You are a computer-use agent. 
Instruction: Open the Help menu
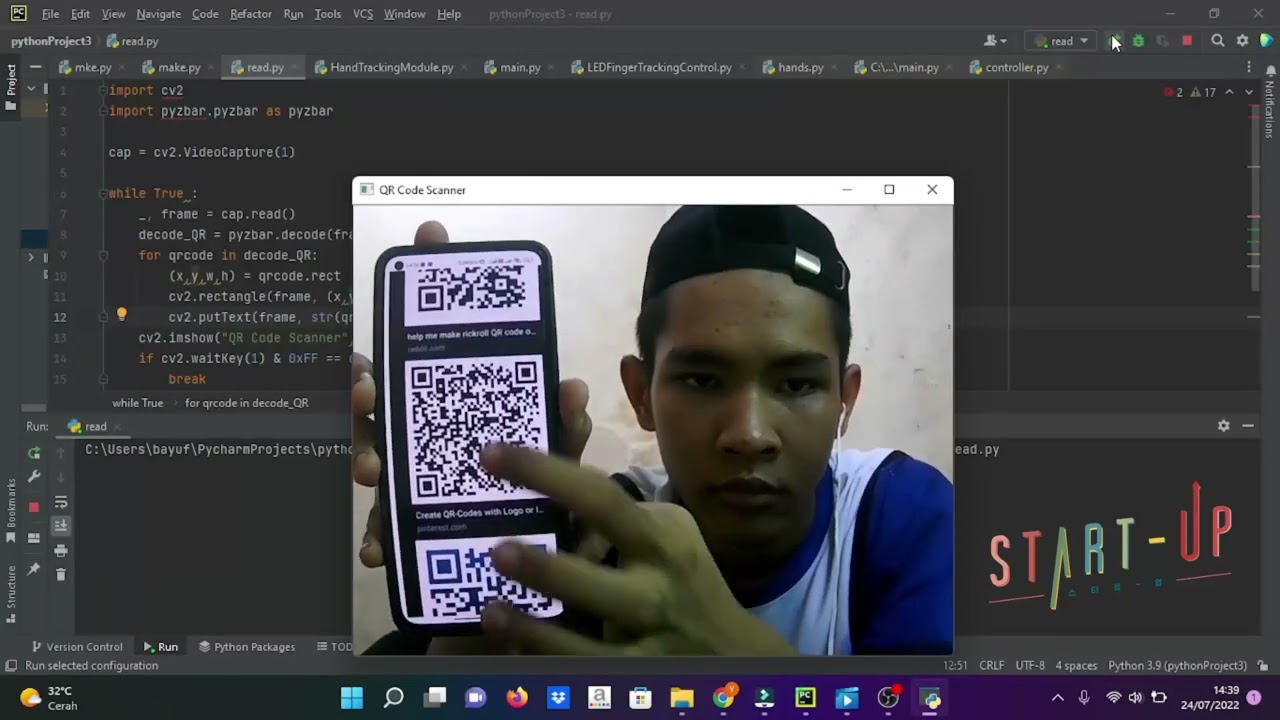pyautogui.click(x=449, y=14)
